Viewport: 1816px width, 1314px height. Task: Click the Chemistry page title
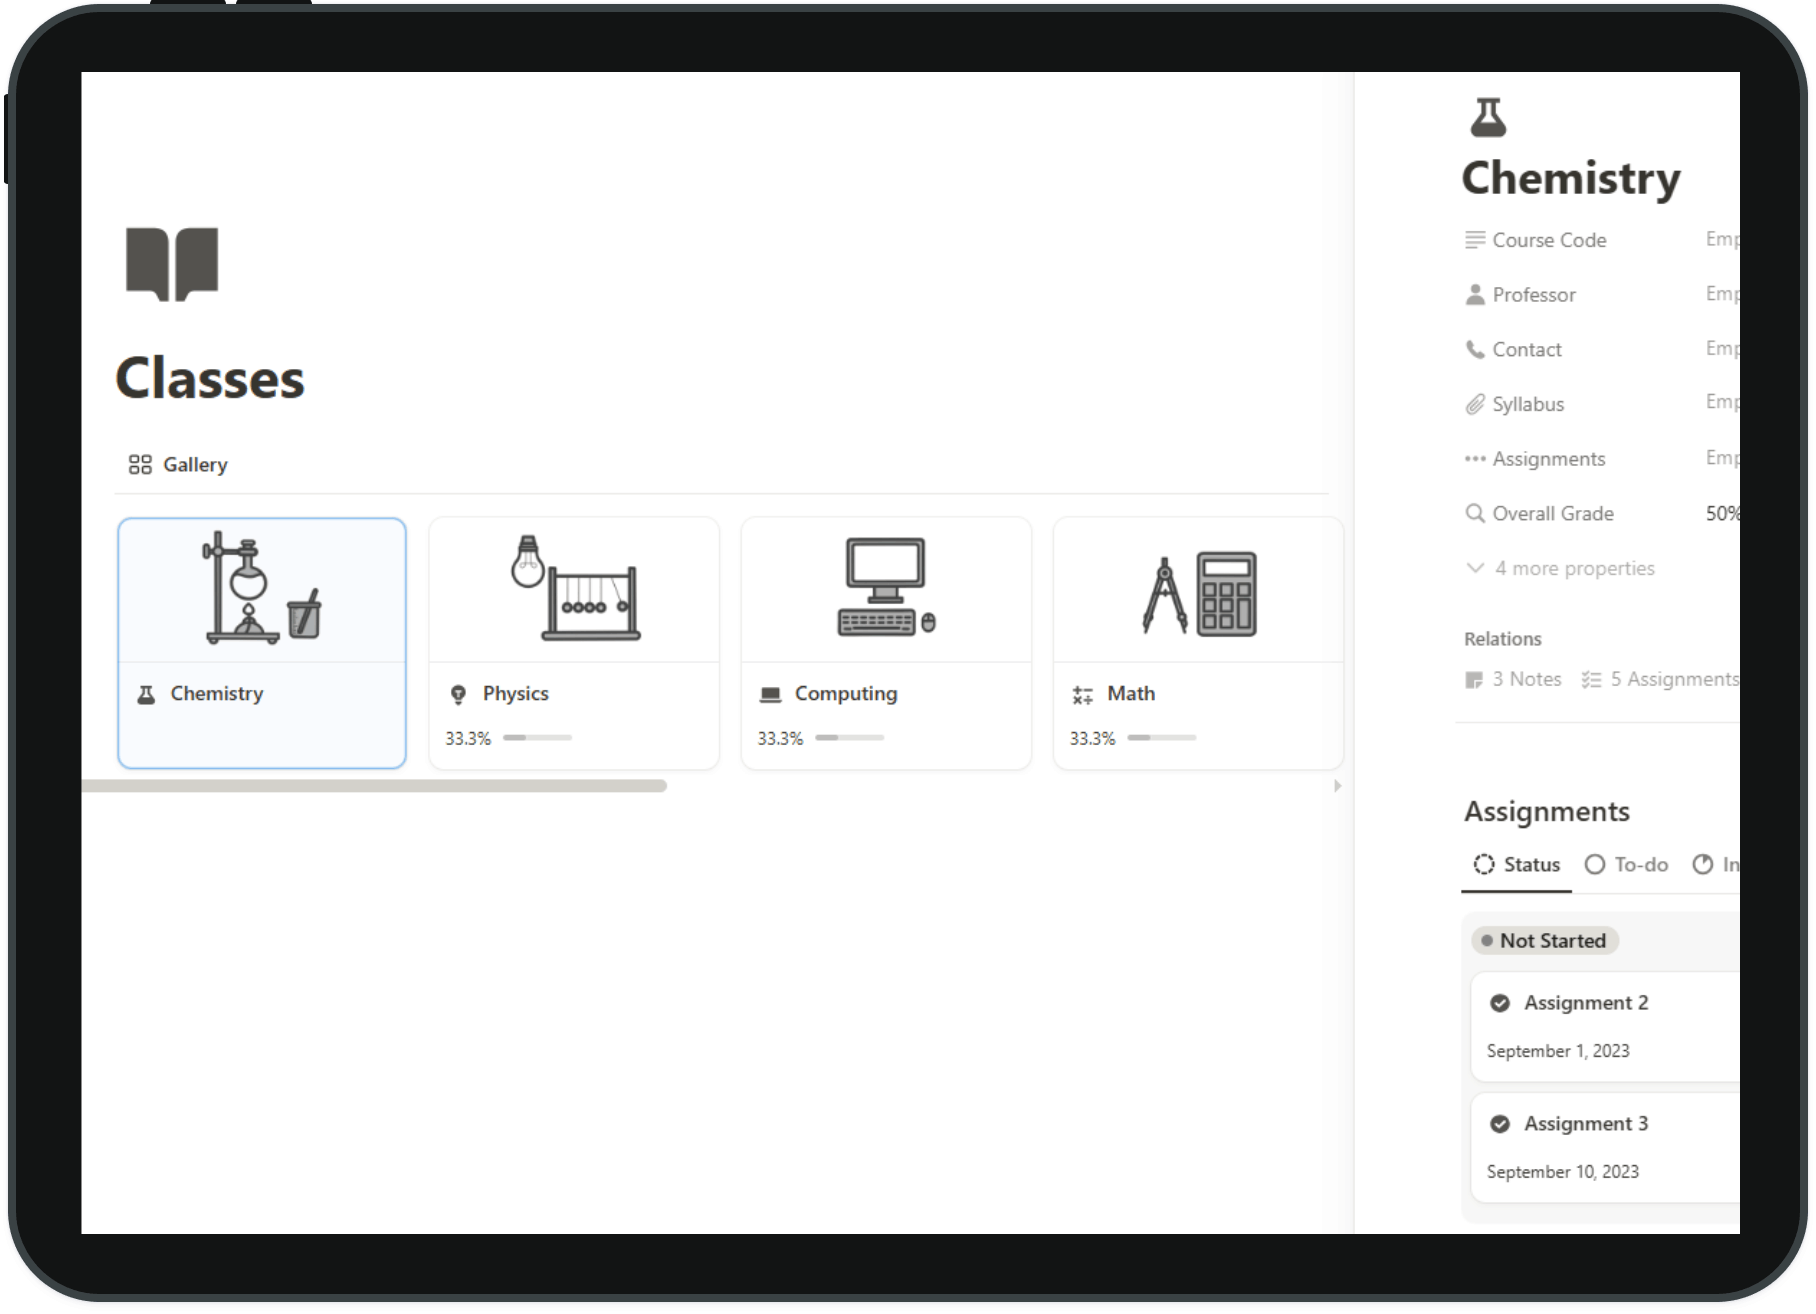[1571, 178]
